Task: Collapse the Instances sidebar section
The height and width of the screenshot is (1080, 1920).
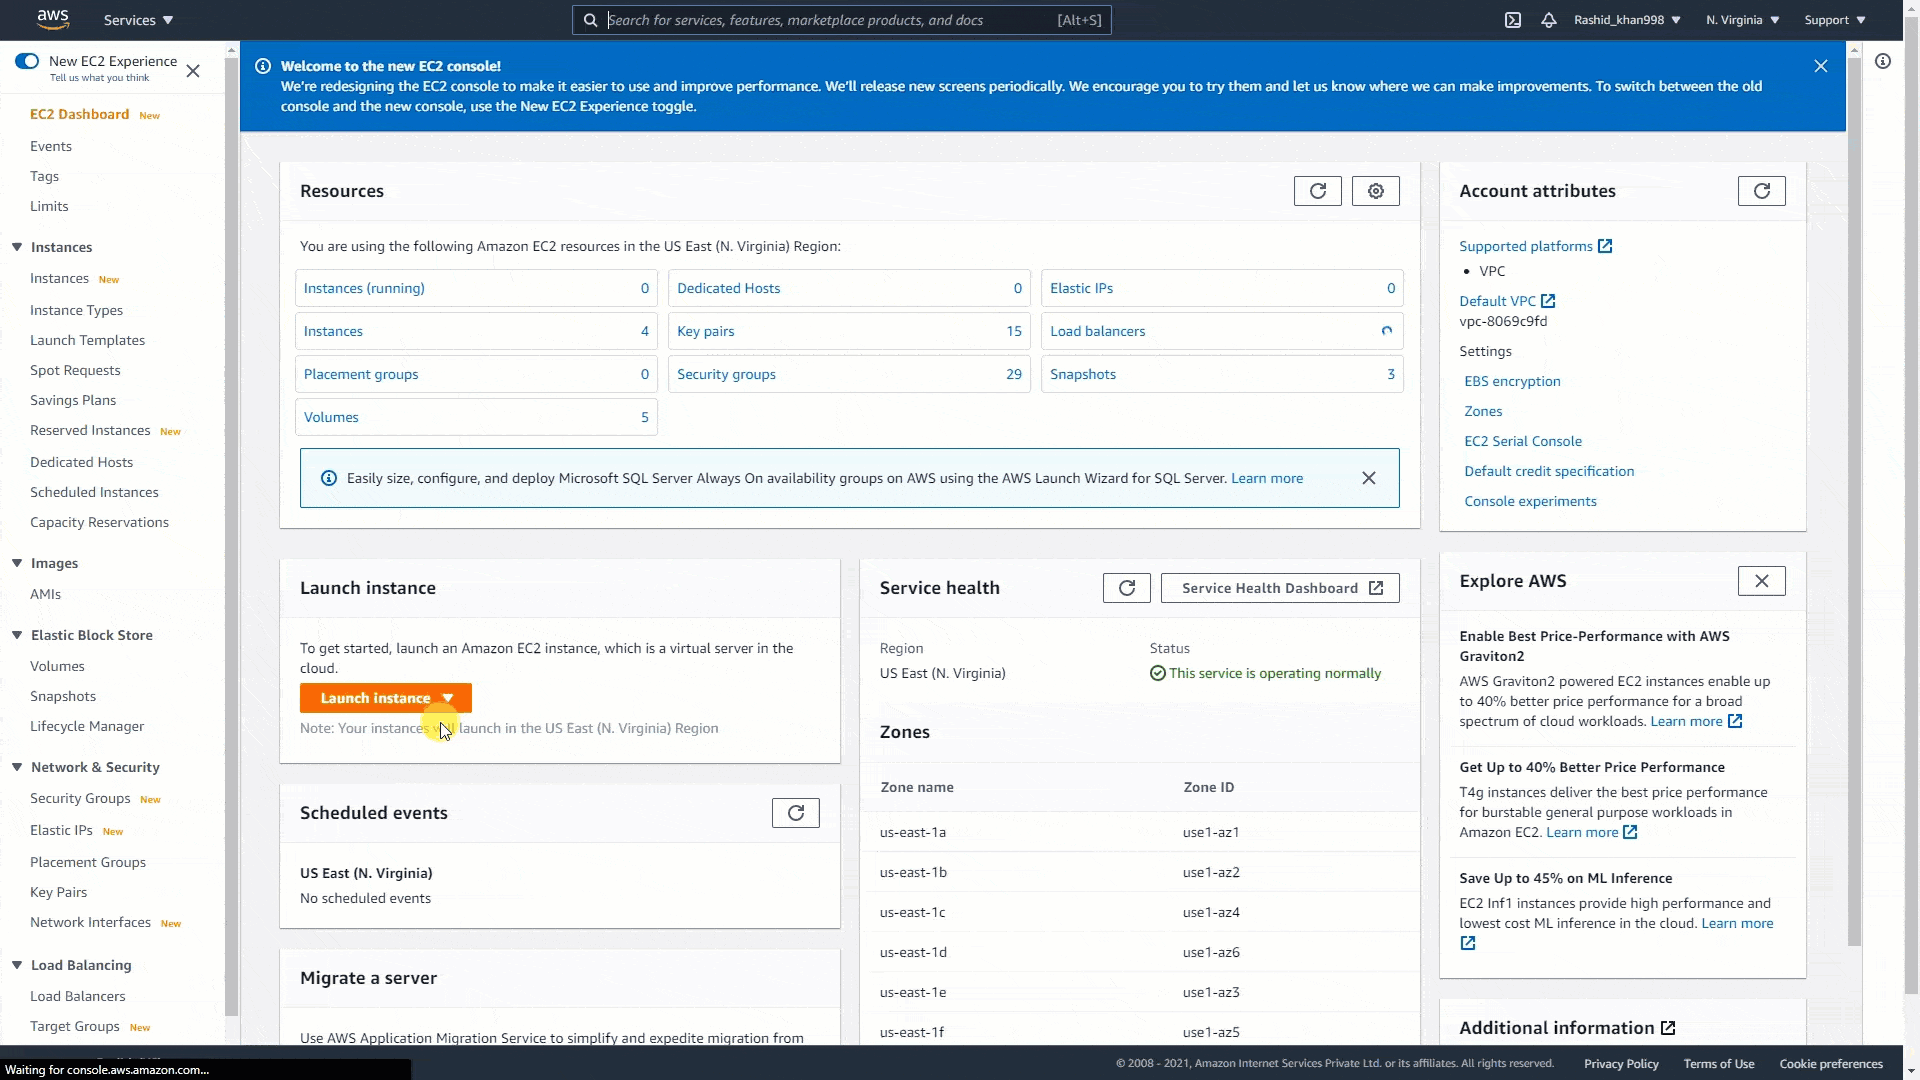Action: [x=16, y=246]
